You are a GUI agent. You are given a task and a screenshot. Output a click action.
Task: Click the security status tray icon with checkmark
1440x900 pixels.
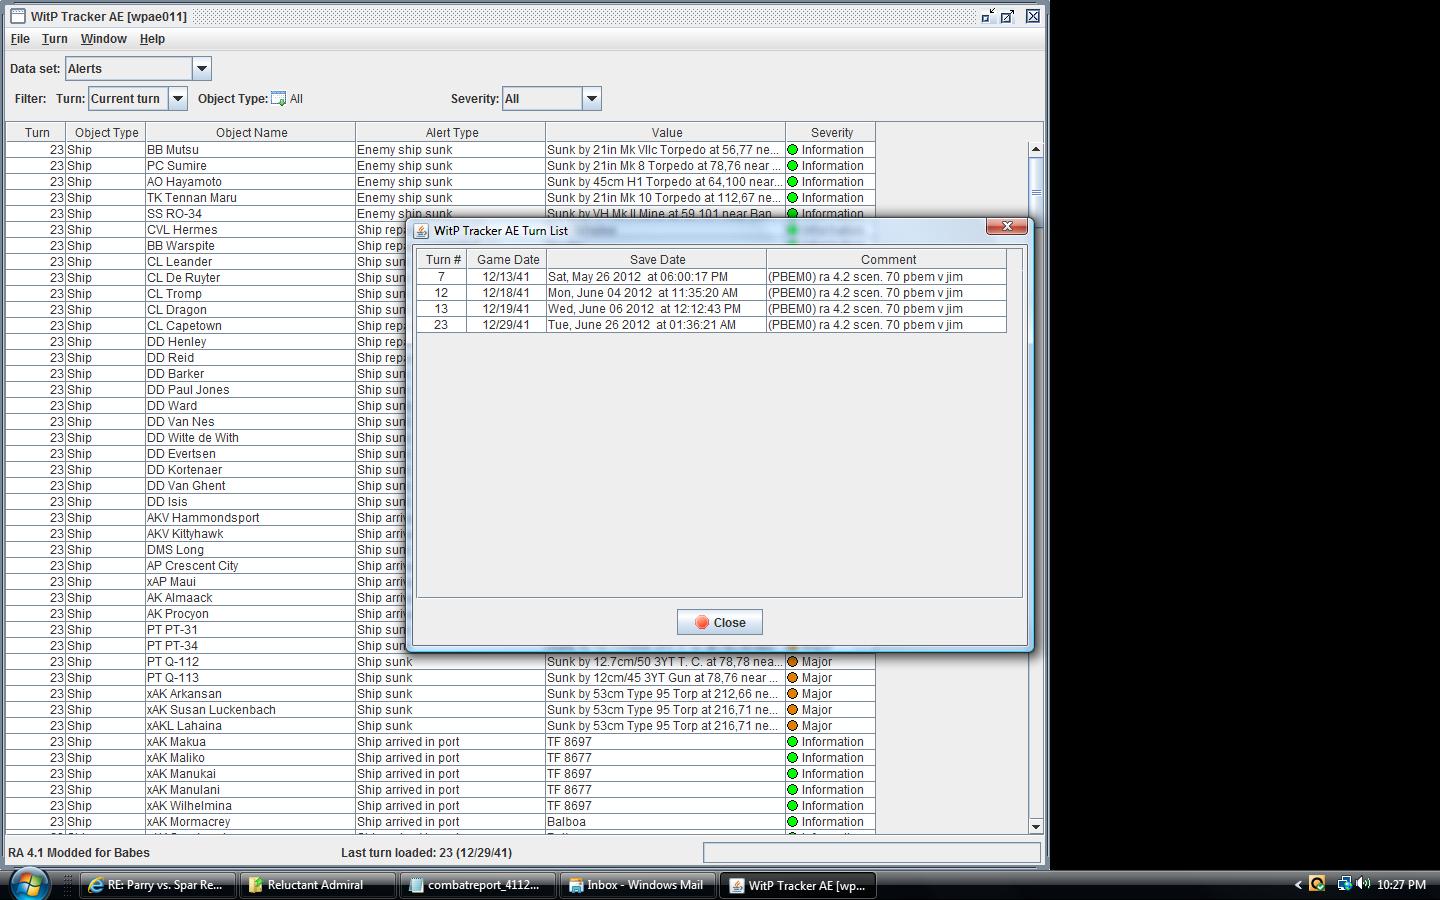[1317, 884]
